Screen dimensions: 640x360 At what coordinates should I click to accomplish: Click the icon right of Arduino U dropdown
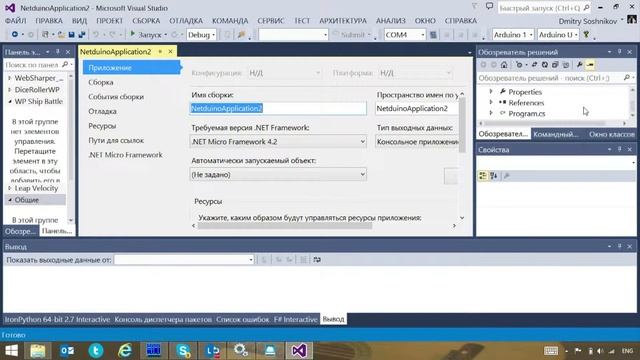pos(587,35)
